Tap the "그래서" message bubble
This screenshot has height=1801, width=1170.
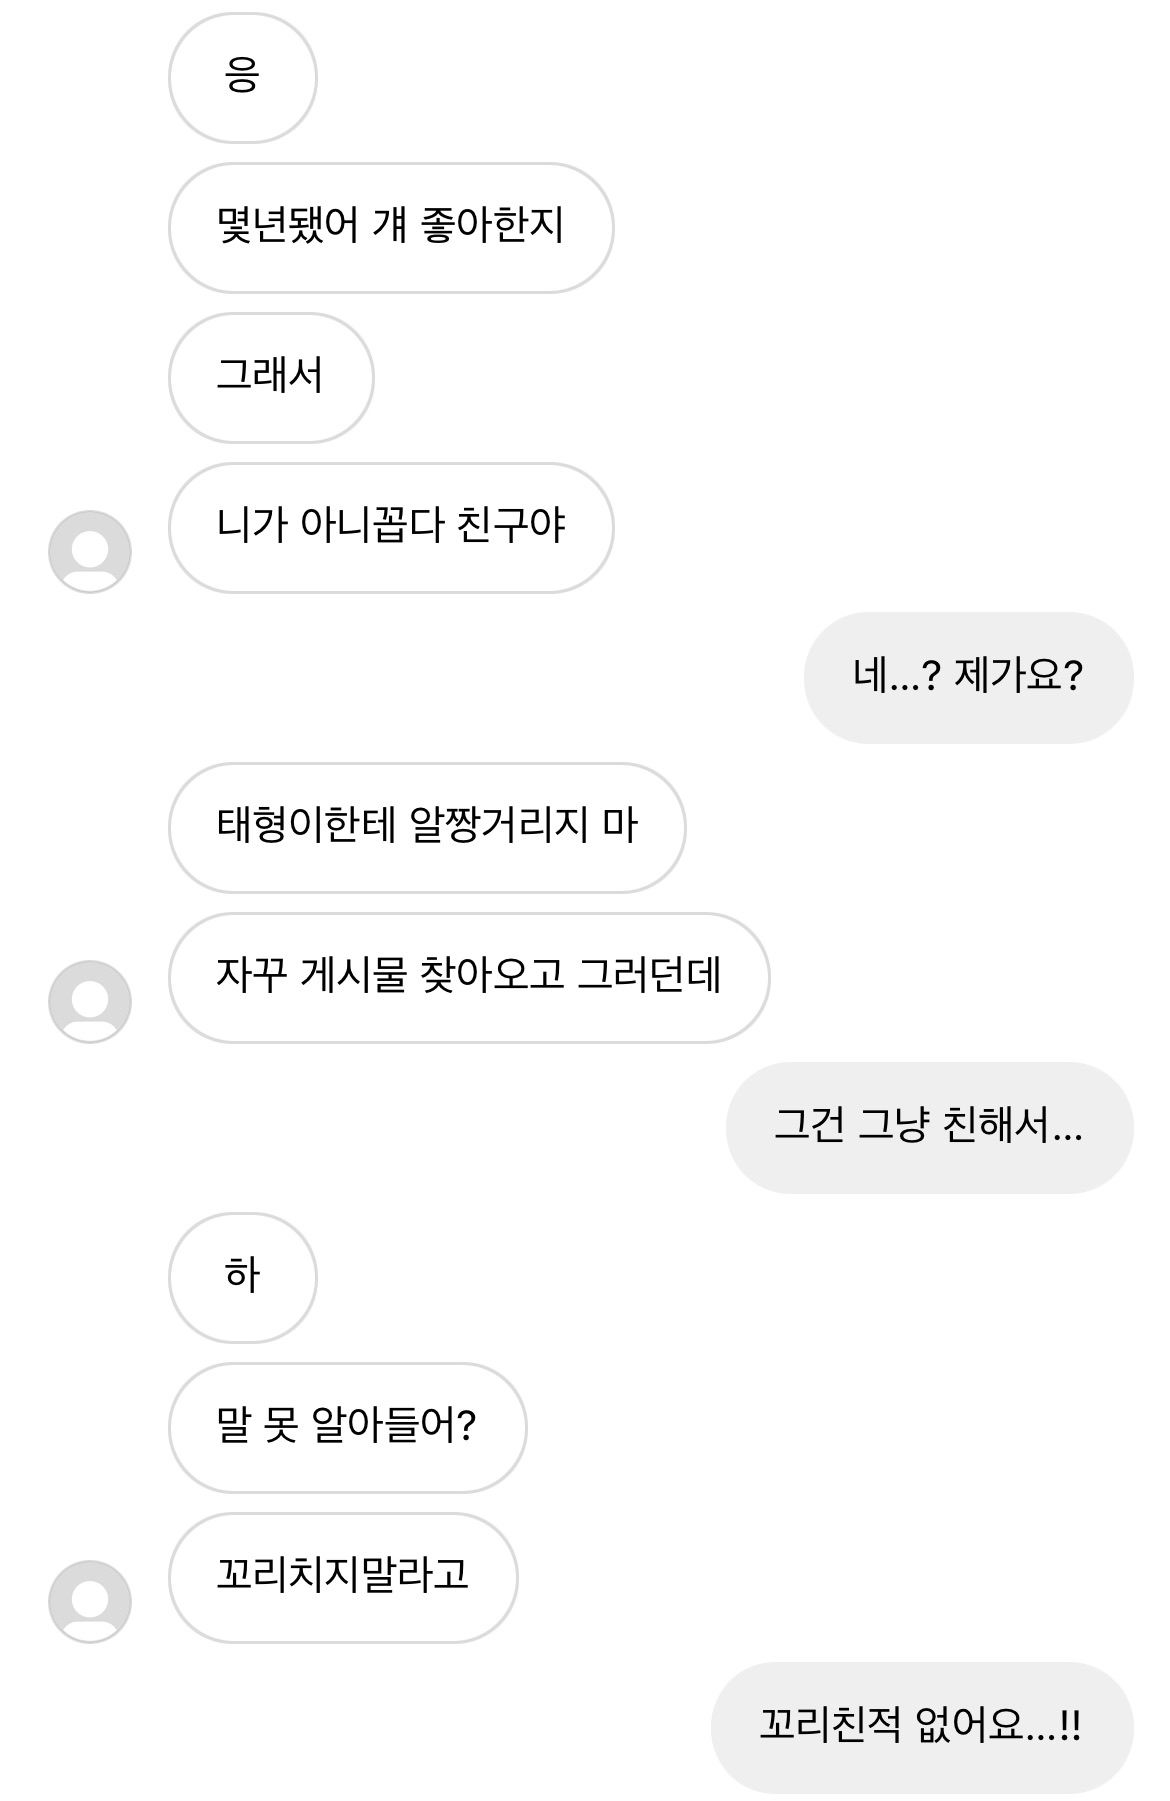click(x=271, y=378)
